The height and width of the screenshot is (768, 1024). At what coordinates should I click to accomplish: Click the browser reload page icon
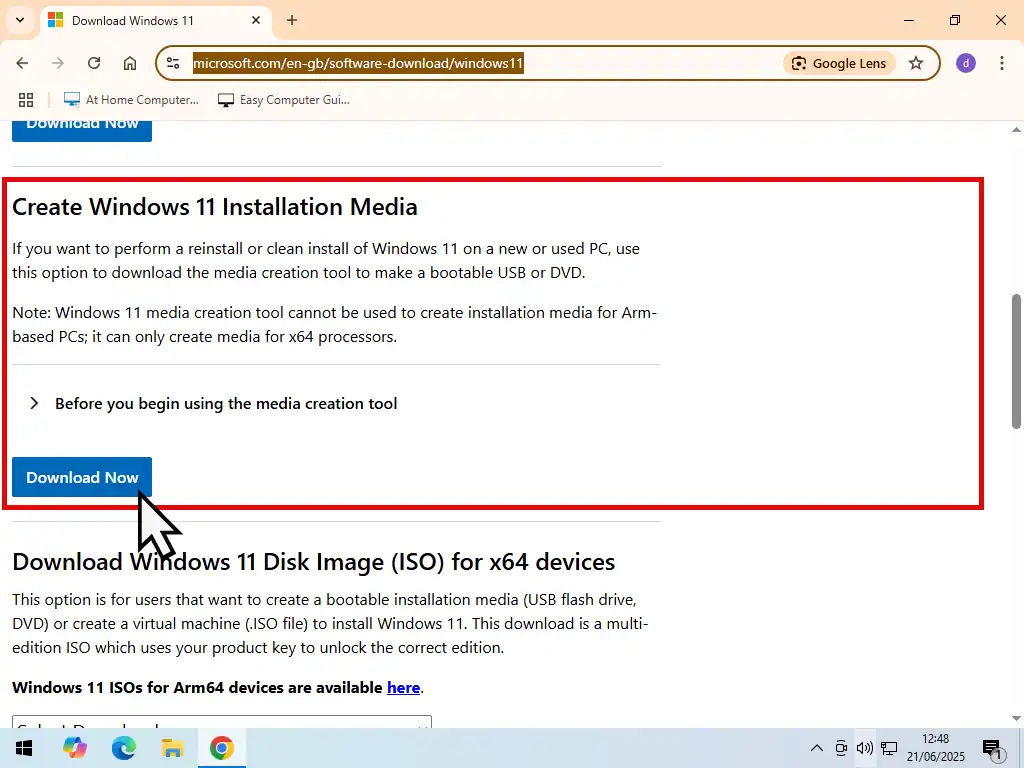(94, 63)
